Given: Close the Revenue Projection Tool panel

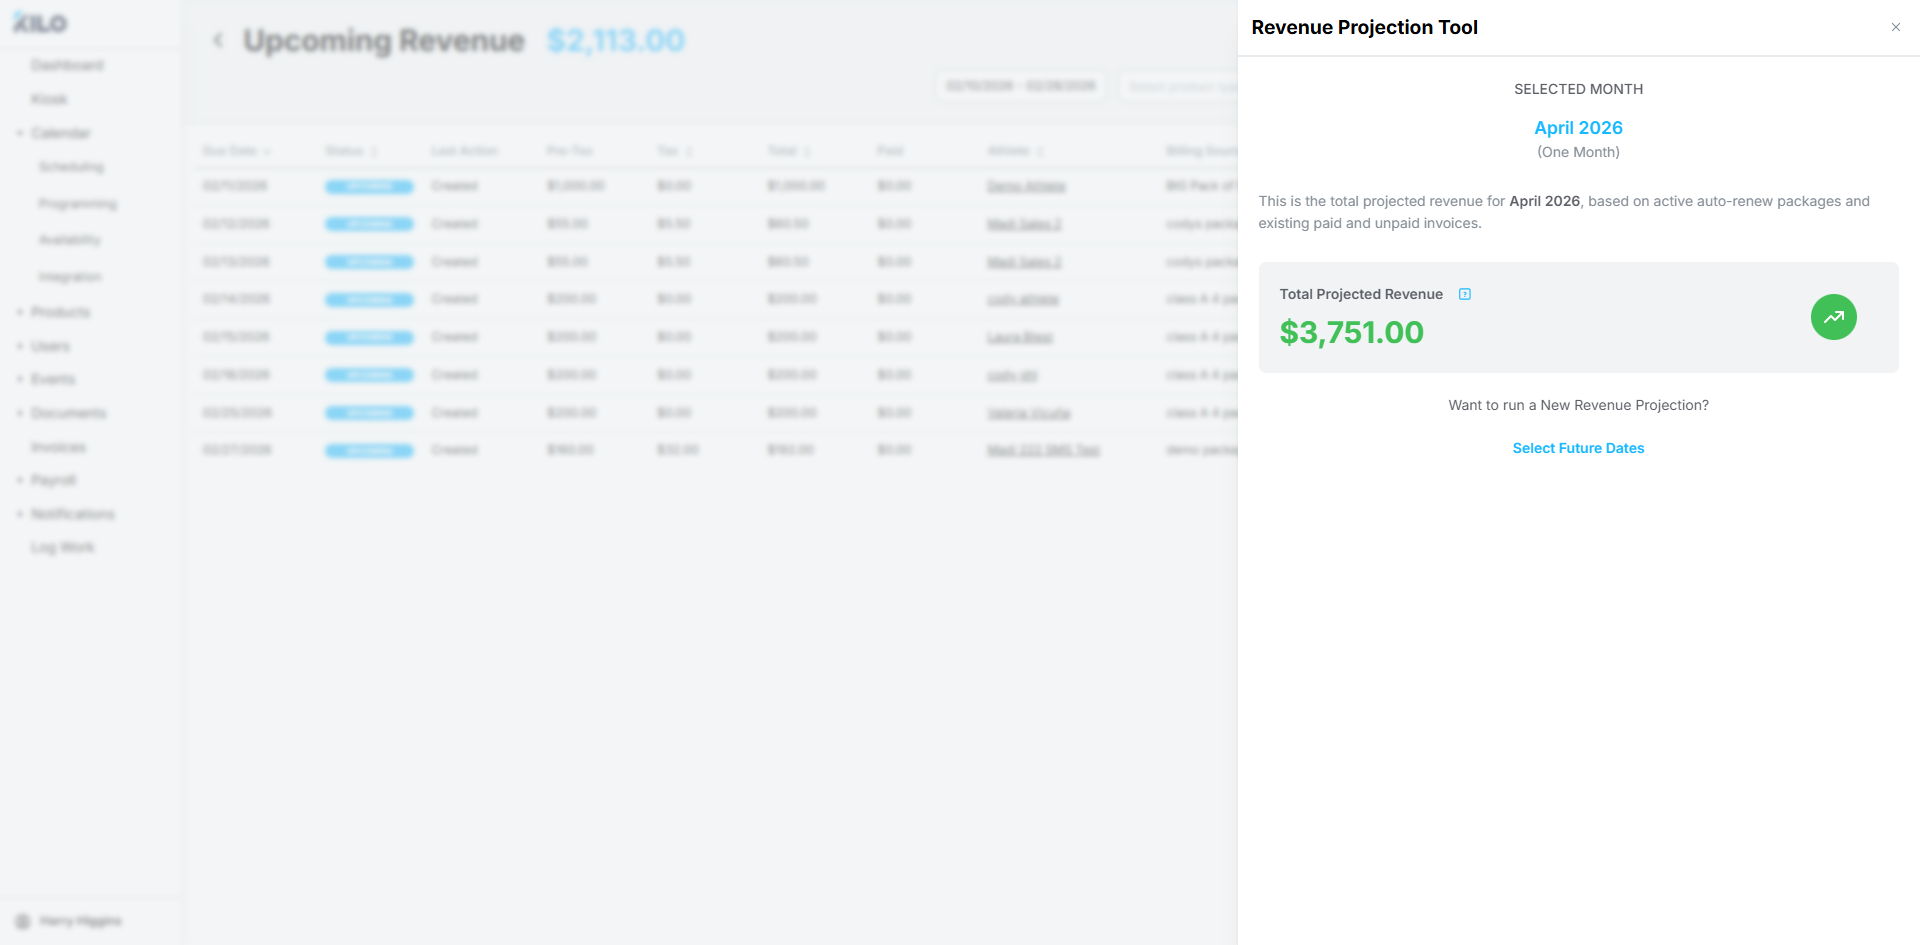Looking at the screenshot, I should pyautogui.click(x=1895, y=27).
